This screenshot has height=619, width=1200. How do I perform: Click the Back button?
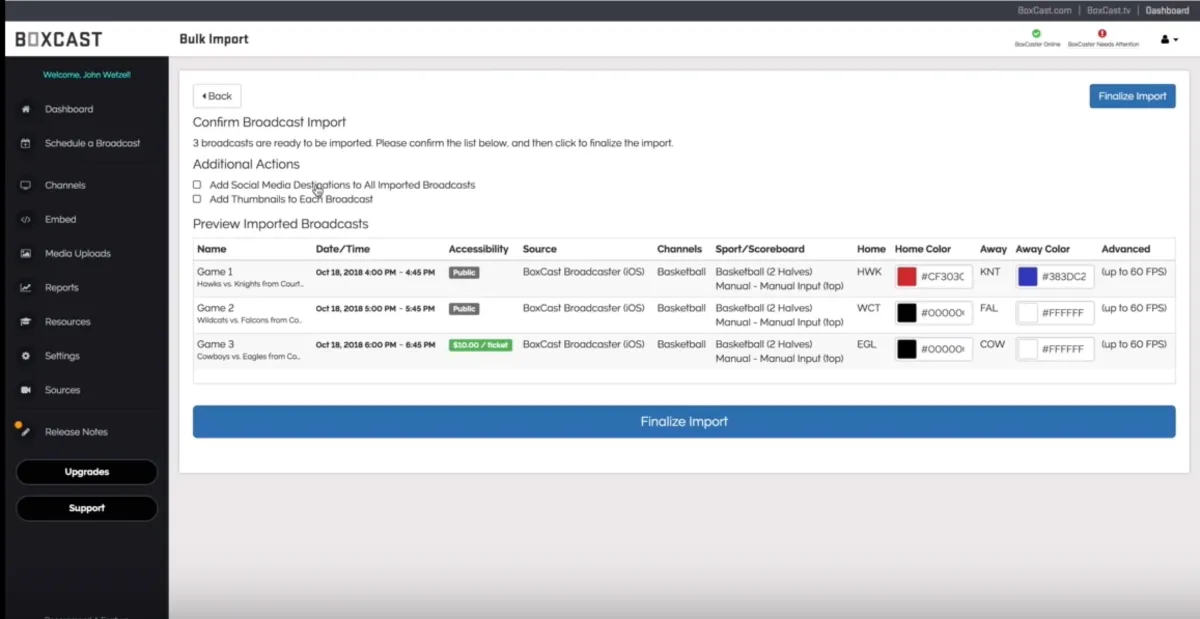(217, 96)
